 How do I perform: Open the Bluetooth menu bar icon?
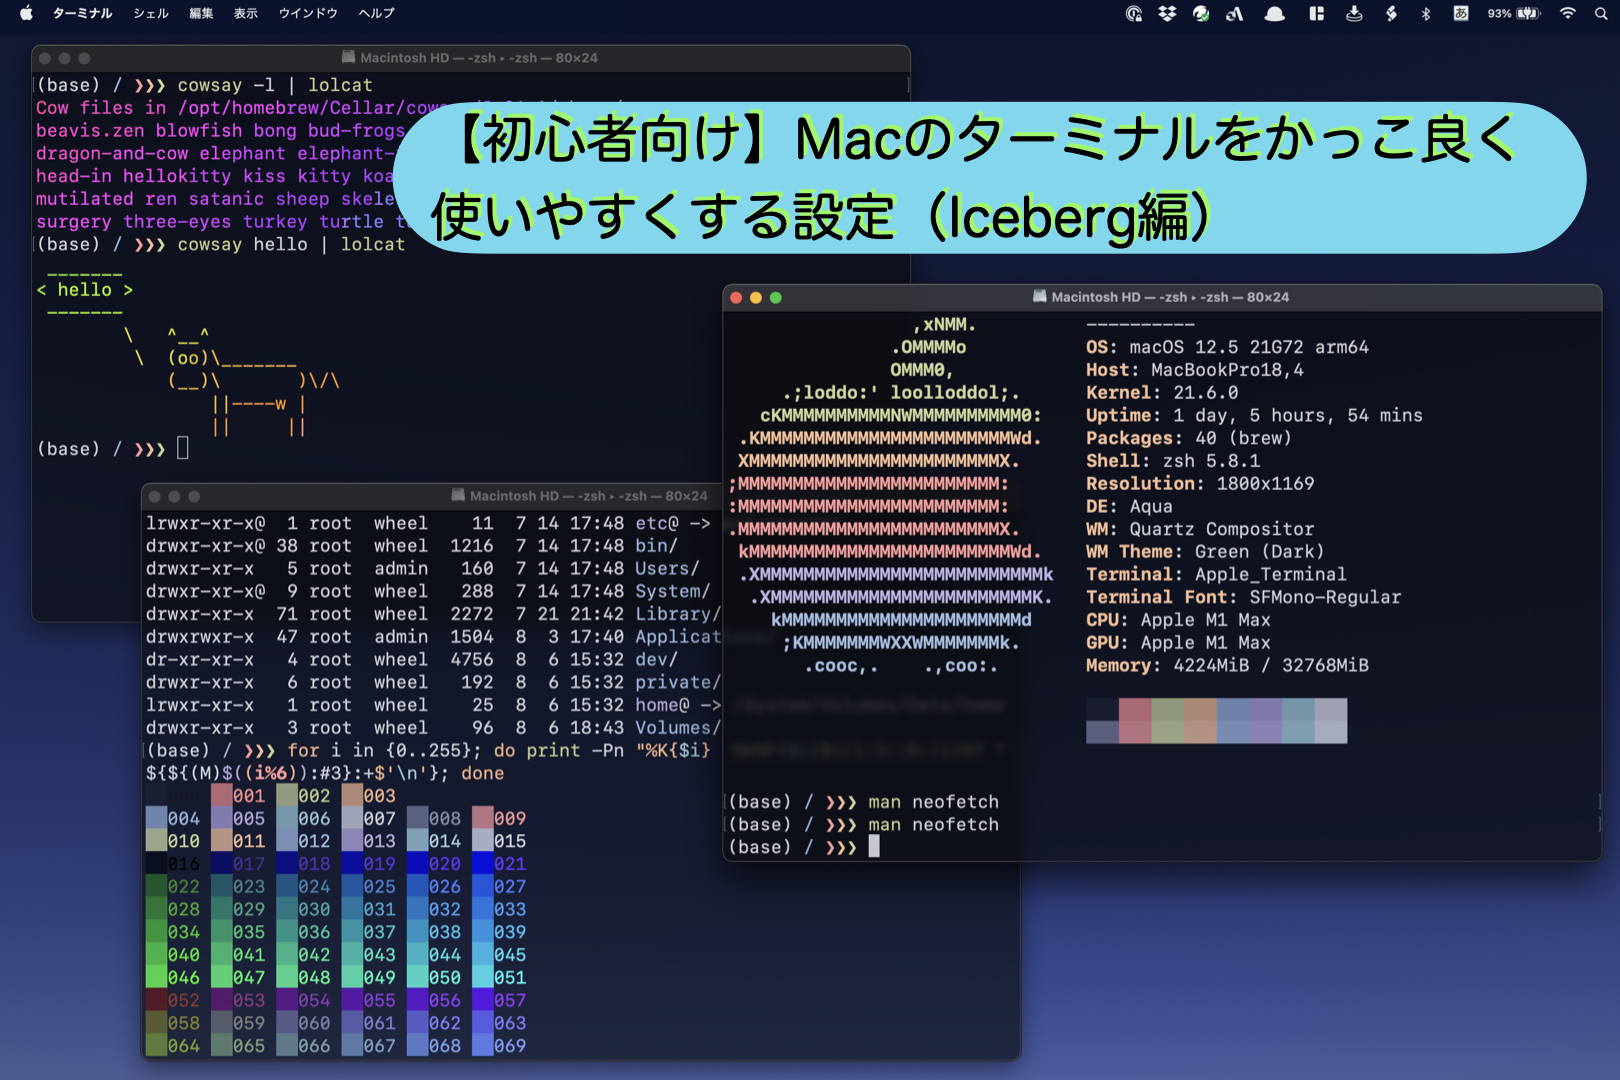pos(1424,14)
